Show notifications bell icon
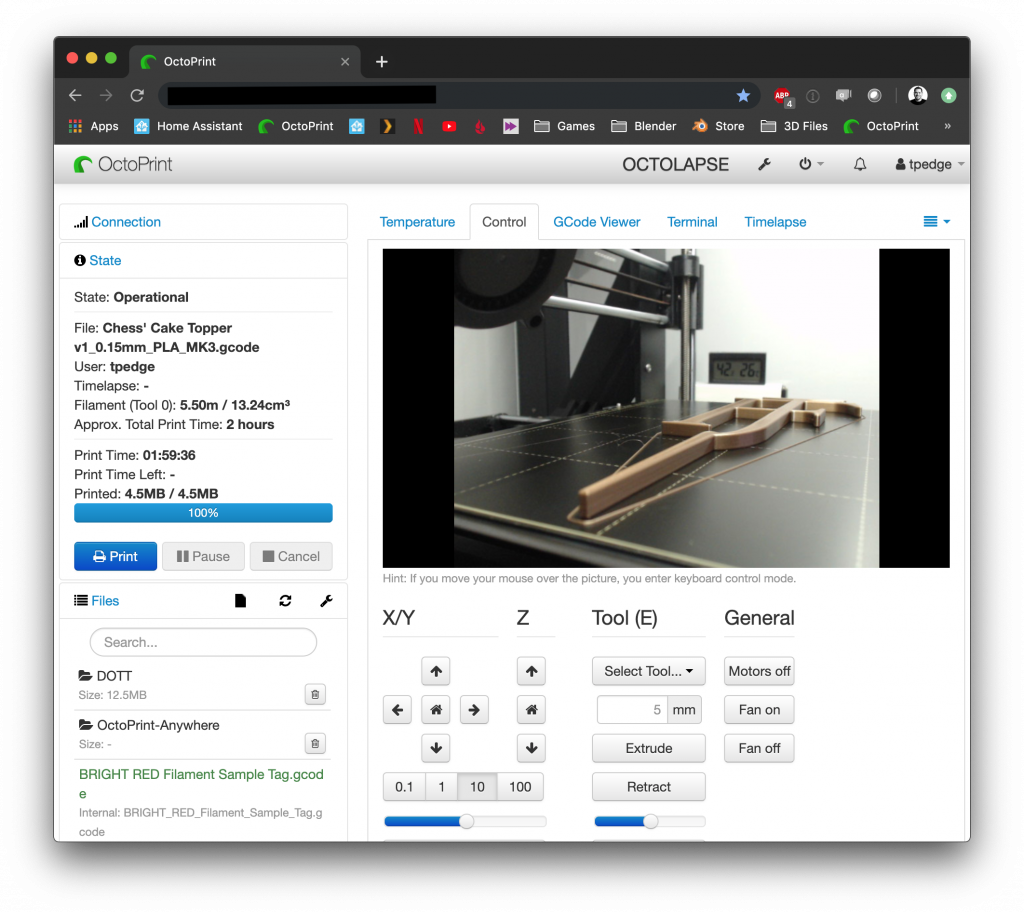The image size is (1024, 913). [x=860, y=165]
